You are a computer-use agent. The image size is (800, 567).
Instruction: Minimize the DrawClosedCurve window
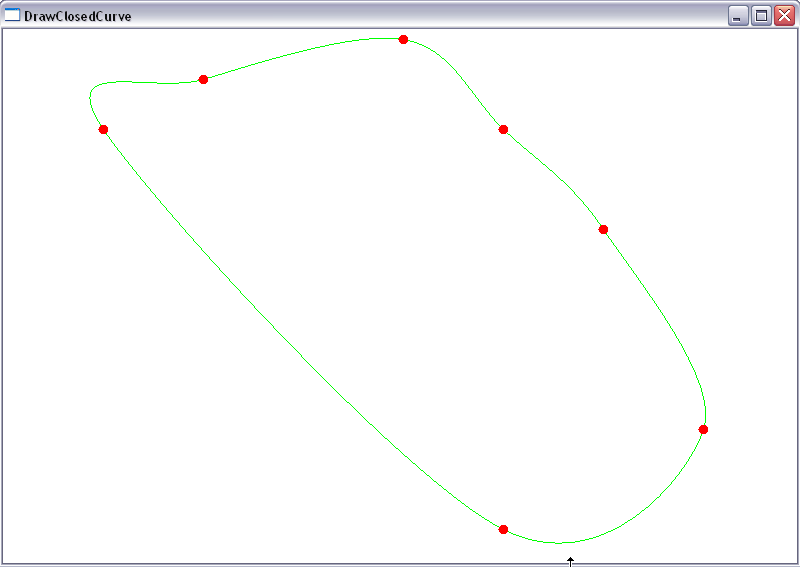pyautogui.click(x=738, y=16)
